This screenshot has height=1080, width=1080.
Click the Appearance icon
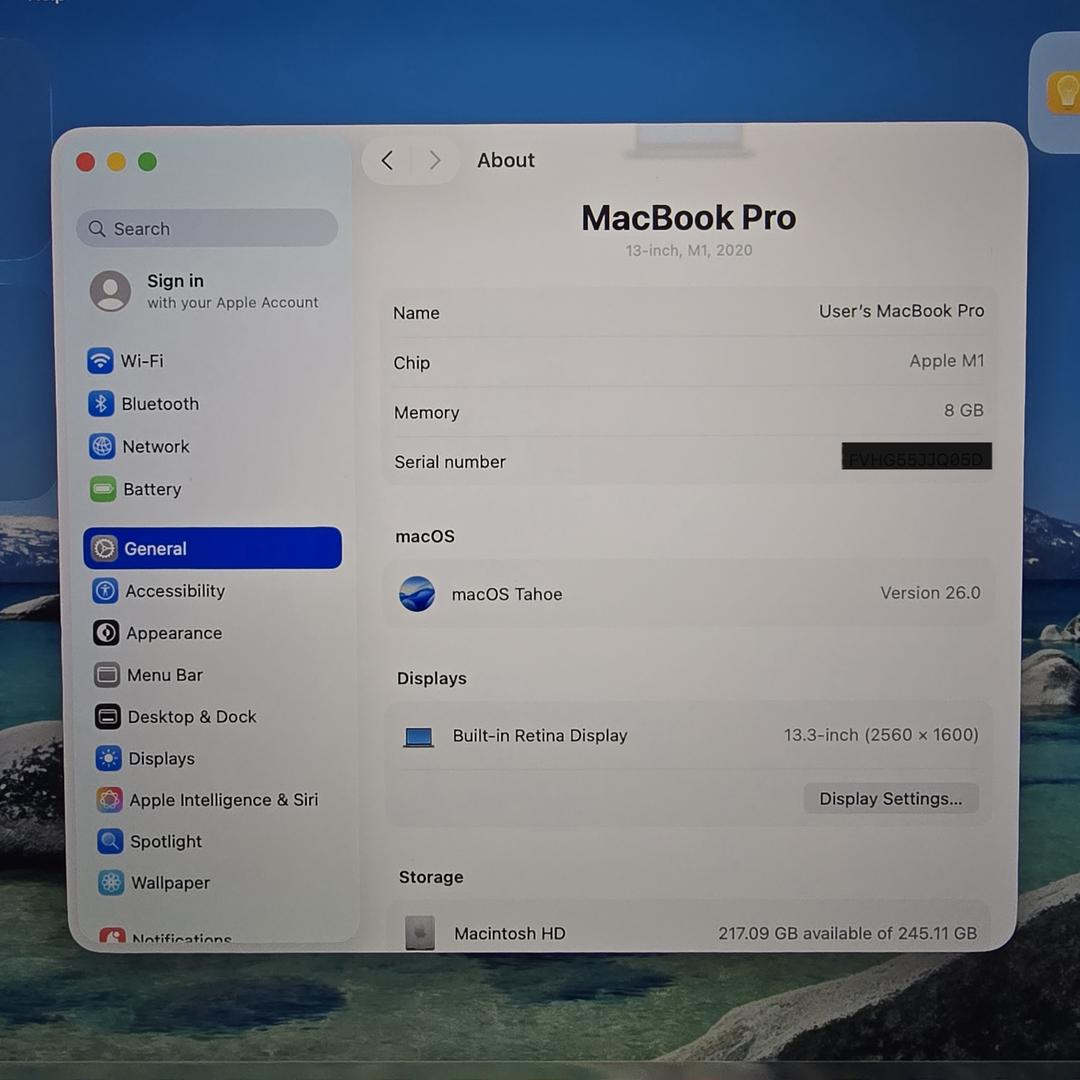(x=106, y=633)
